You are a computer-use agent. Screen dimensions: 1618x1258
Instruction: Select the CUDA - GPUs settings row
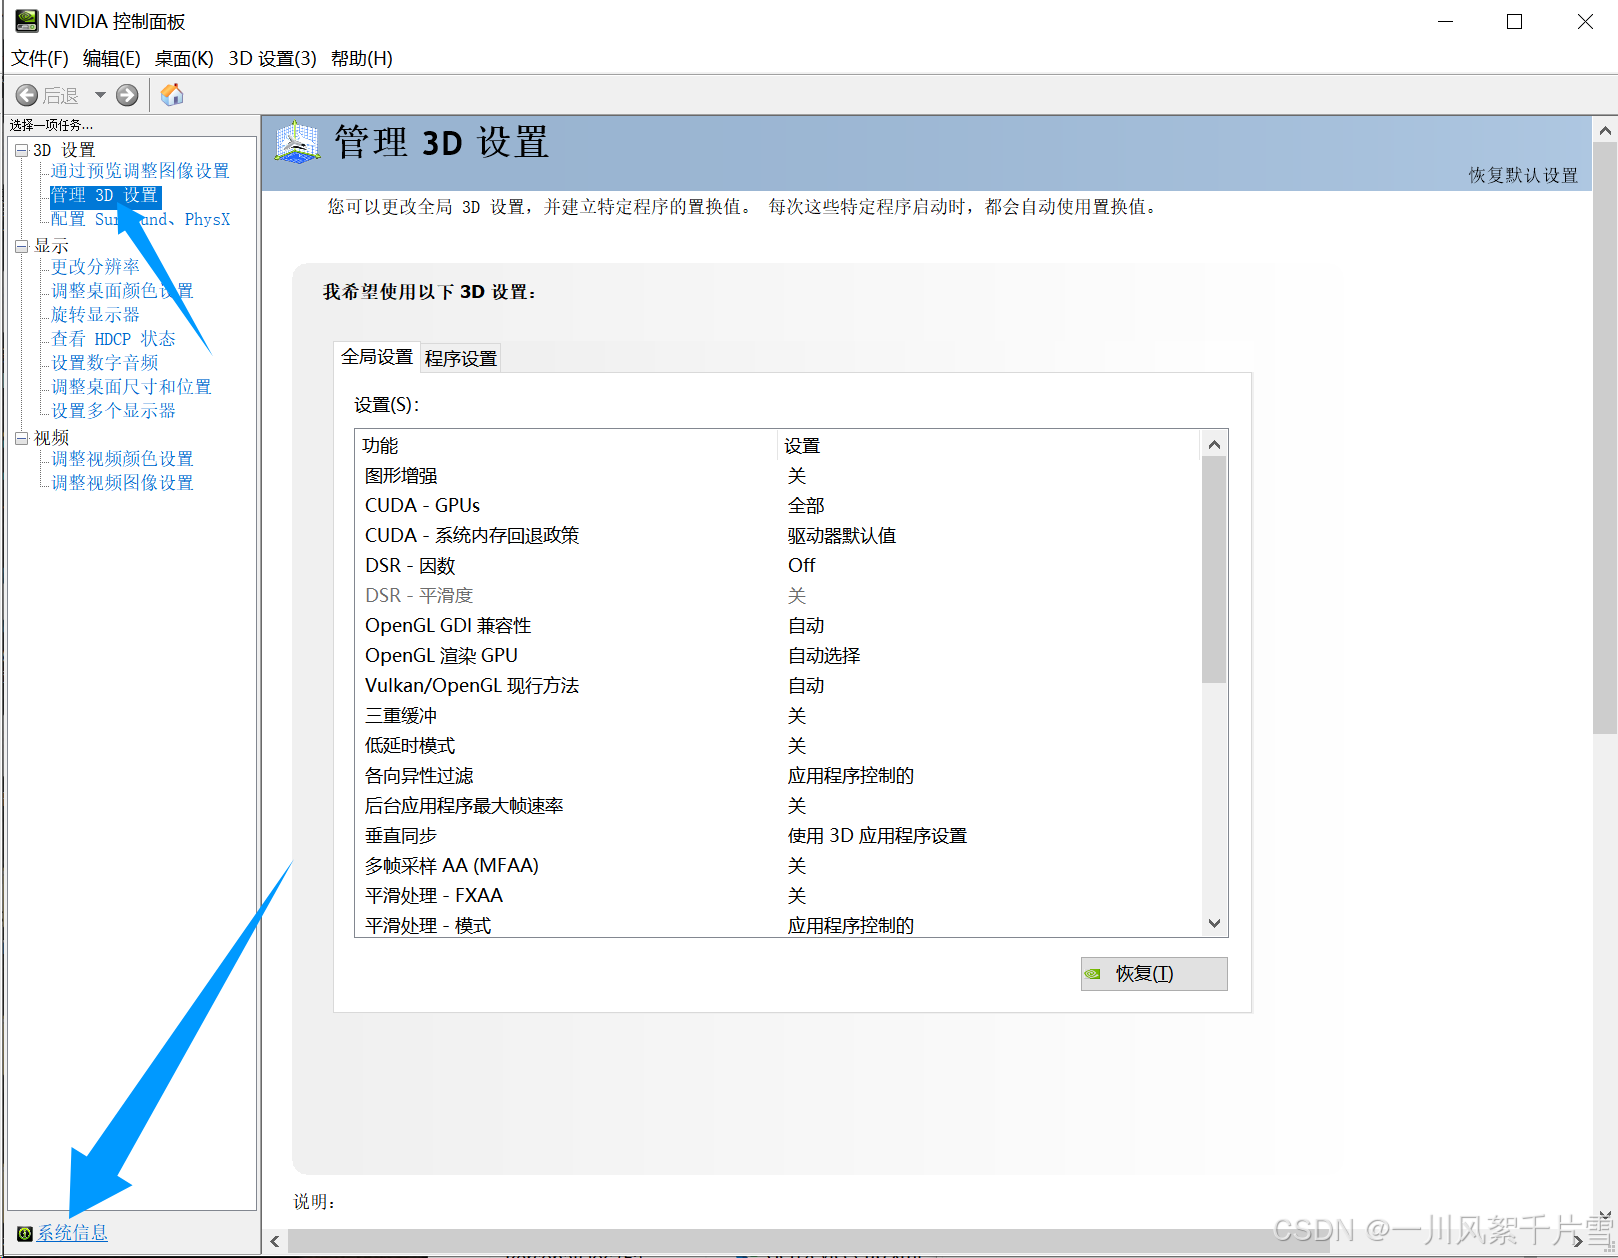tap(778, 506)
